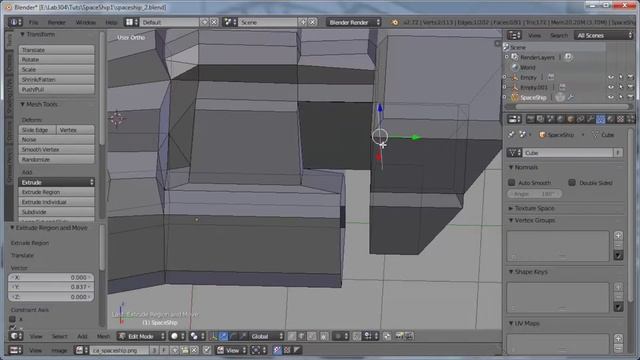Toggle renderability camera for Empty
640x360 pixels.
pos(631,77)
